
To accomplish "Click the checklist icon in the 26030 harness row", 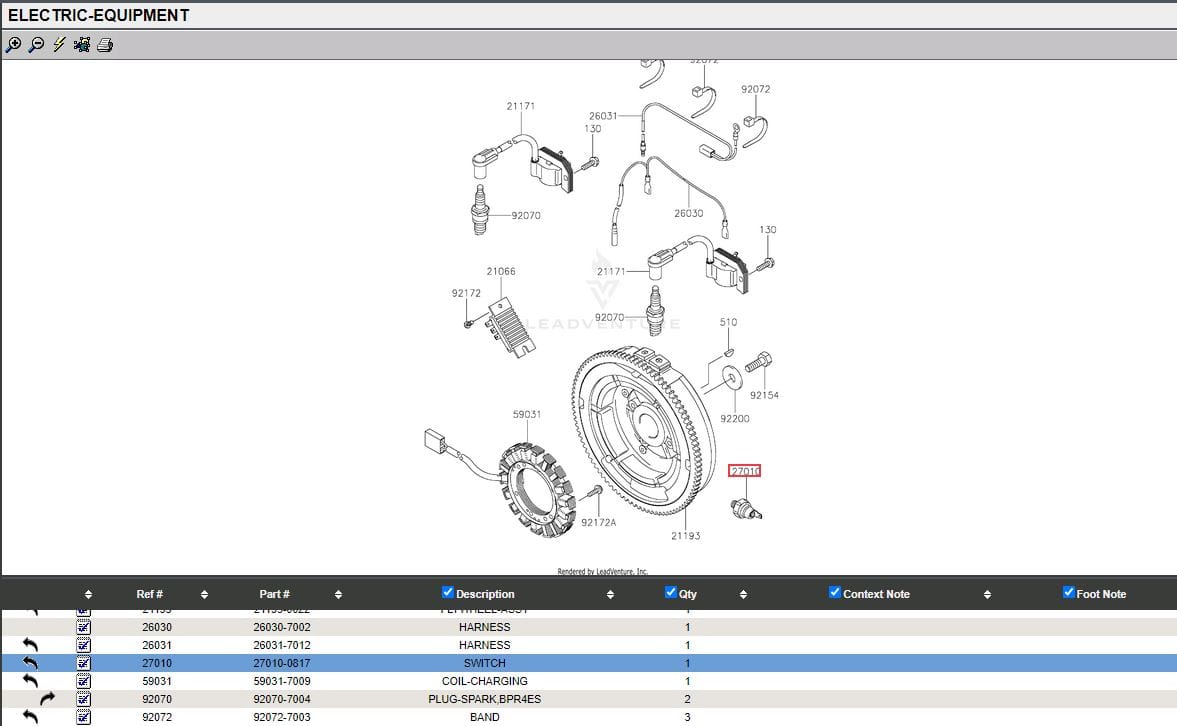I will (x=84, y=627).
